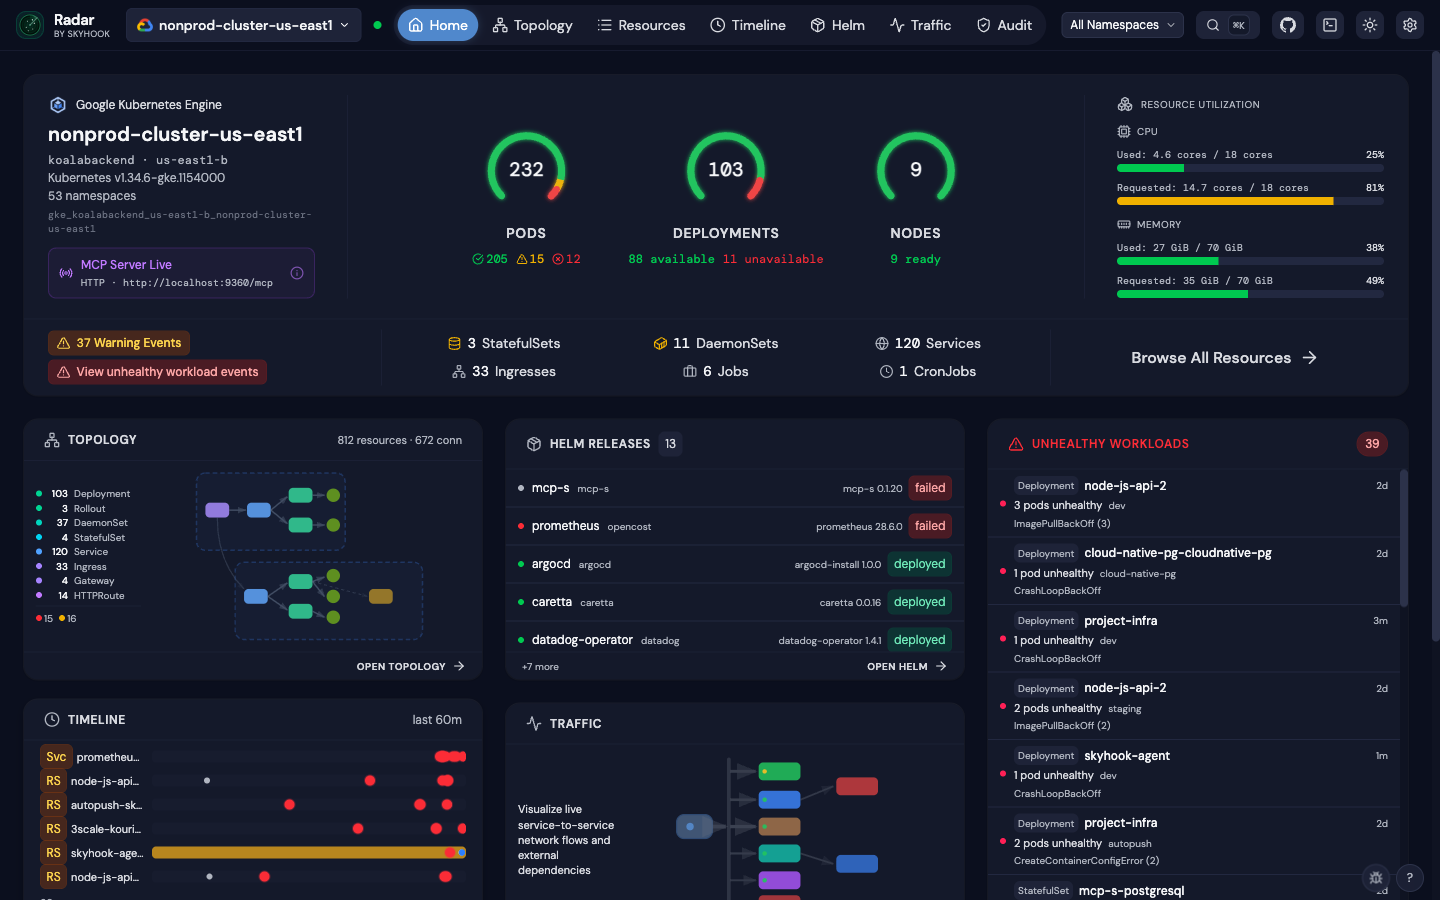Open node-js-api-2 staging unhealthy workload

1194,706
